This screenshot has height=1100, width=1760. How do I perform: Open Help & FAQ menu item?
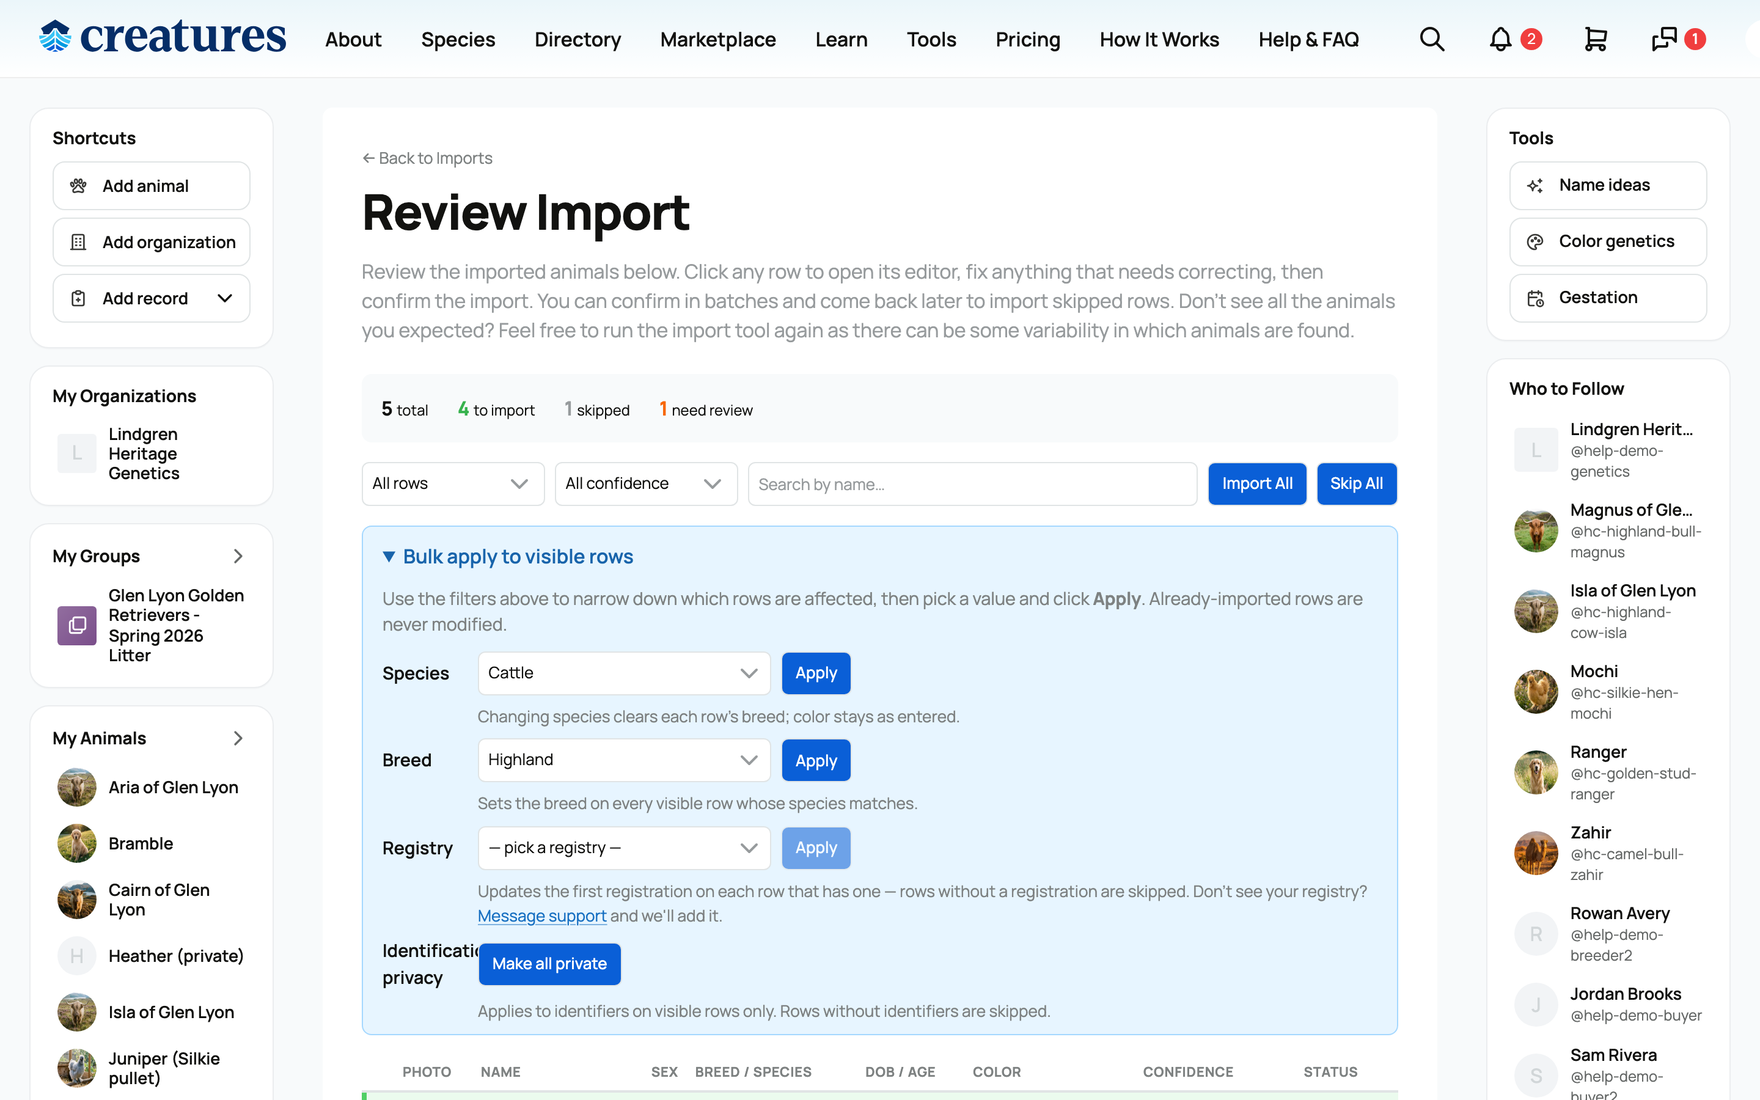coord(1309,39)
